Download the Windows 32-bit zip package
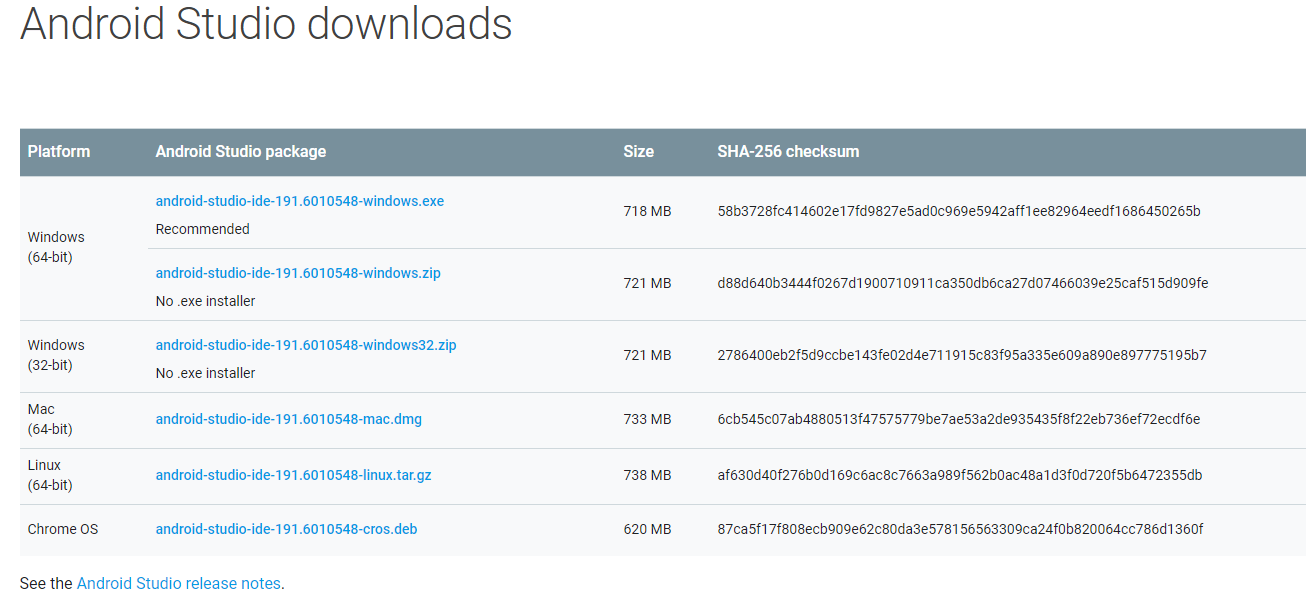Viewport: 1306px width, 611px height. point(305,344)
